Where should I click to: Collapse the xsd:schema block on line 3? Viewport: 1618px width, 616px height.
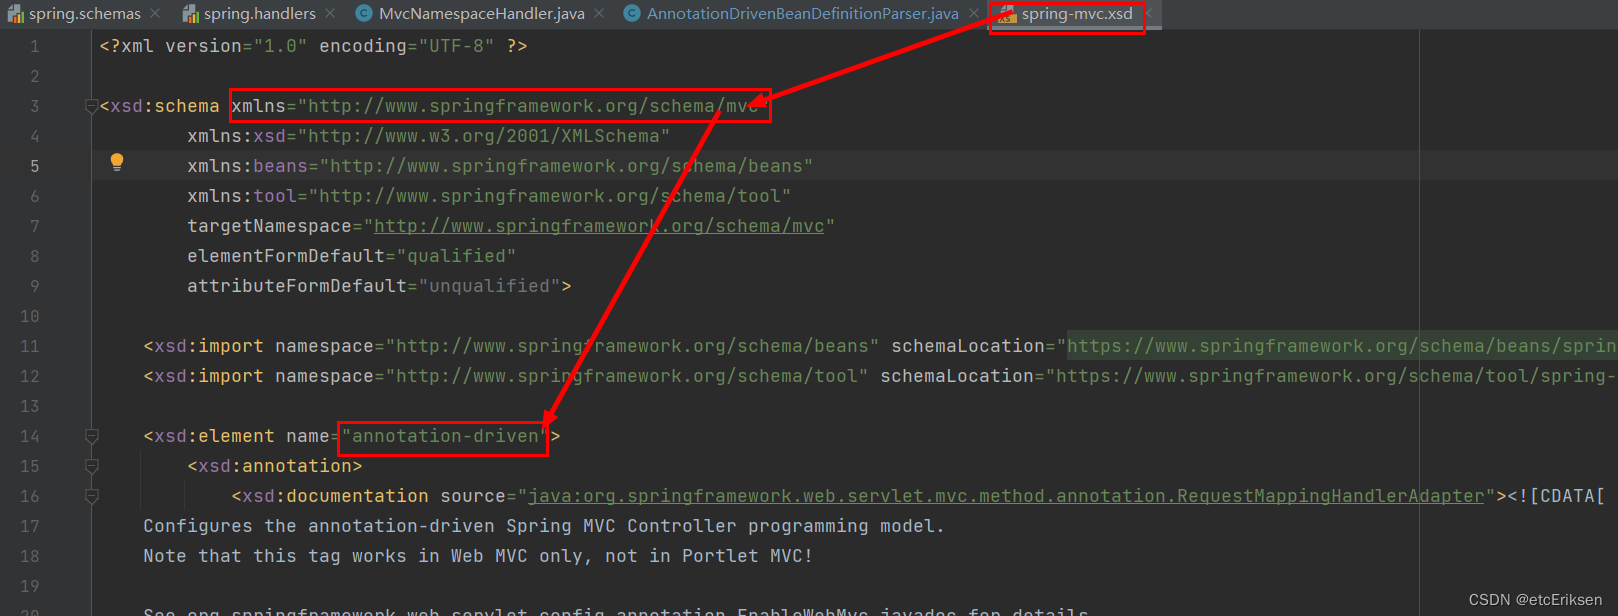[x=92, y=106]
